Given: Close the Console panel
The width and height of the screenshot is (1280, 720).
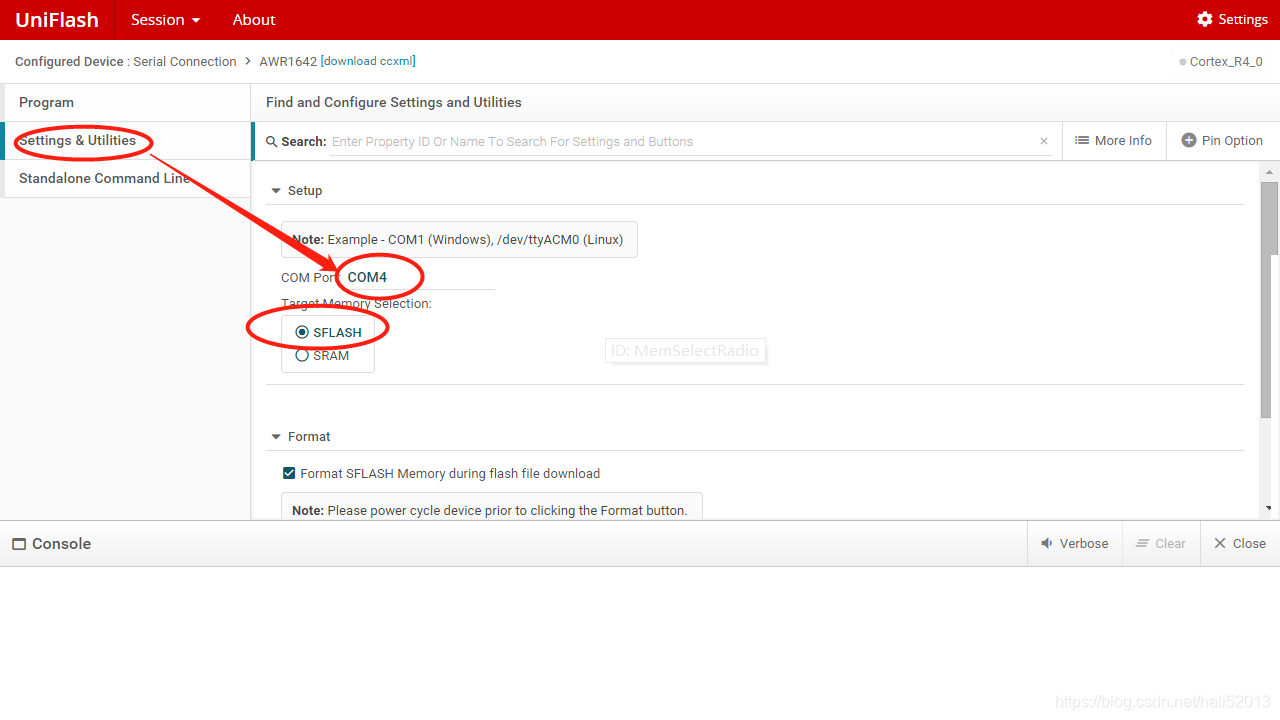Looking at the screenshot, I should tap(1240, 544).
